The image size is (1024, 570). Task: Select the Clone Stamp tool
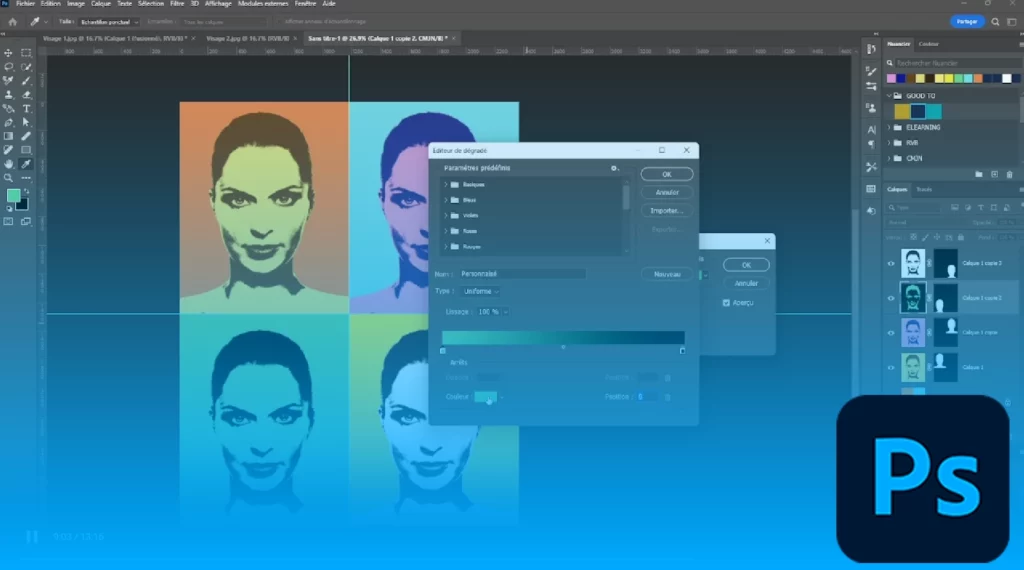coord(8,95)
